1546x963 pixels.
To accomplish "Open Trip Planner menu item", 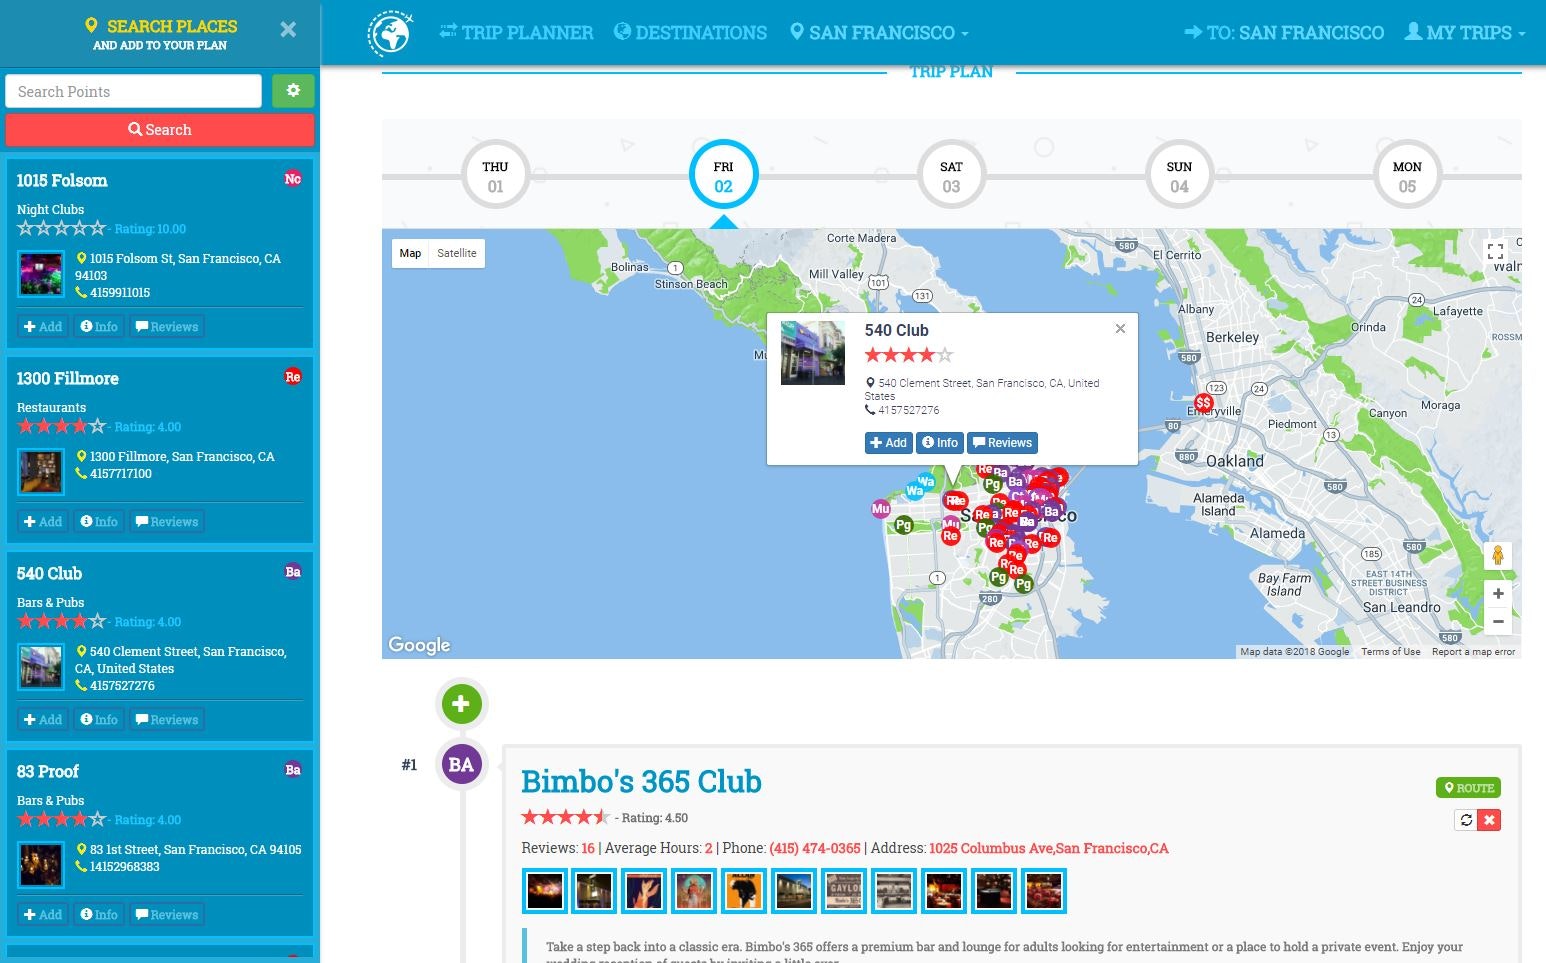I will coord(516,33).
